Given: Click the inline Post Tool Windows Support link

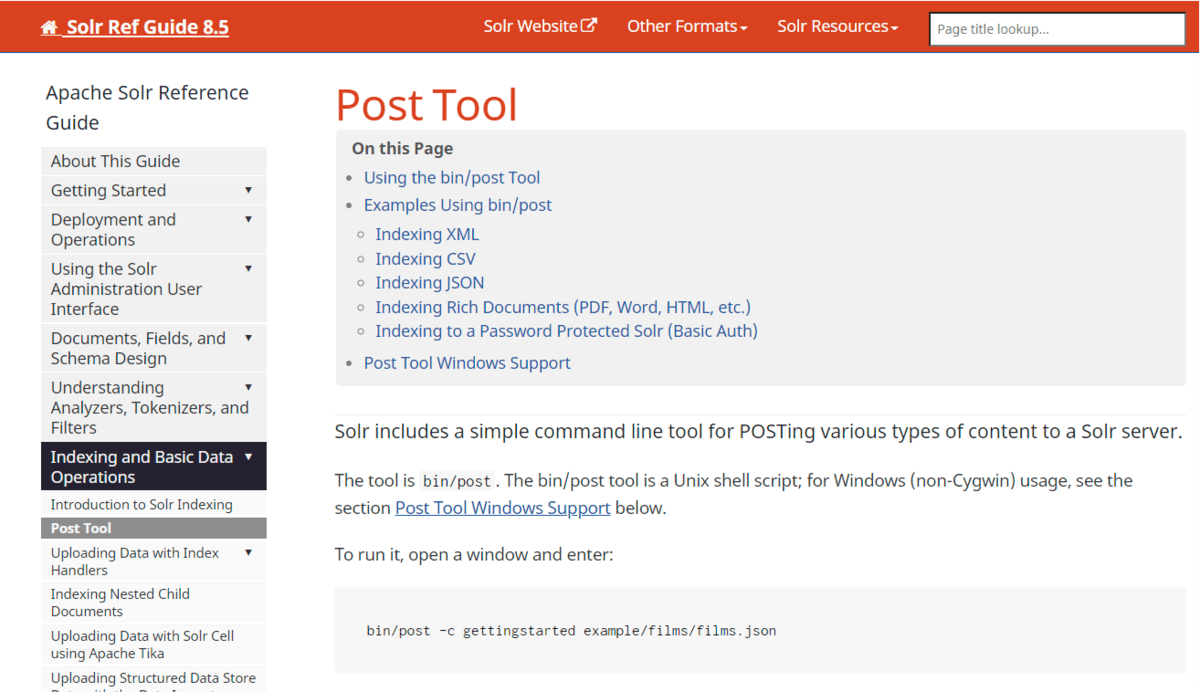Looking at the screenshot, I should point(502,508).
